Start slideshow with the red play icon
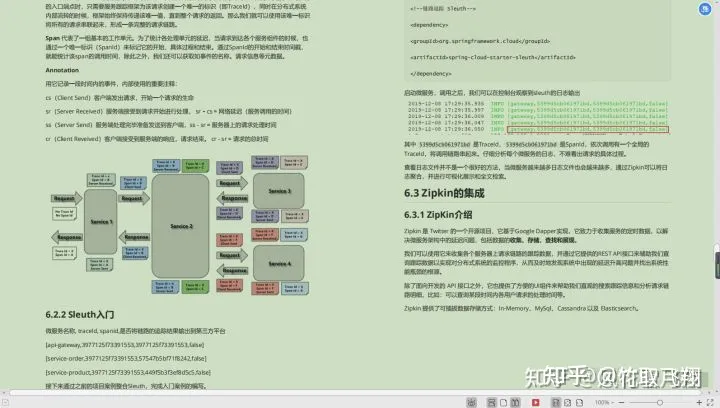 pyautogui.click(x=535, y=402)
